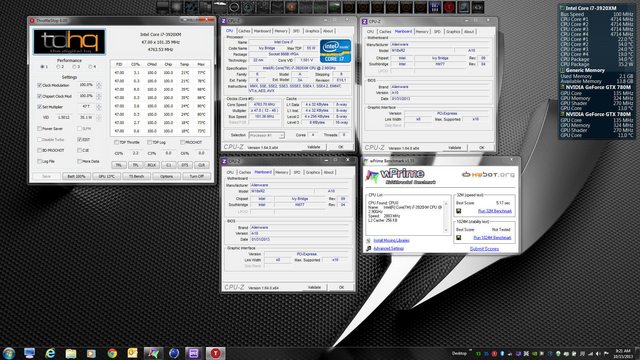Click save icon for 1024M score in wPrime
The height and width of the screenshot is (360, 640).
458,237
